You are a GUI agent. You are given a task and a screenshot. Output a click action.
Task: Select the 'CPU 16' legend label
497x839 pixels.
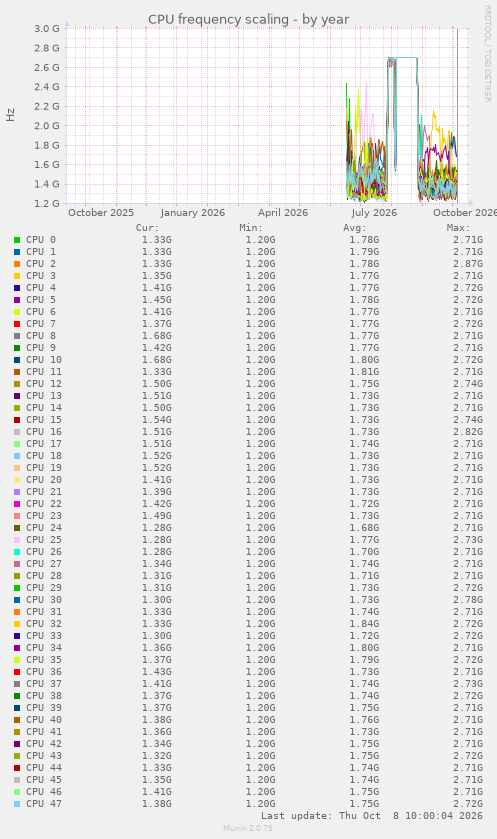click(x=44, y=432)
